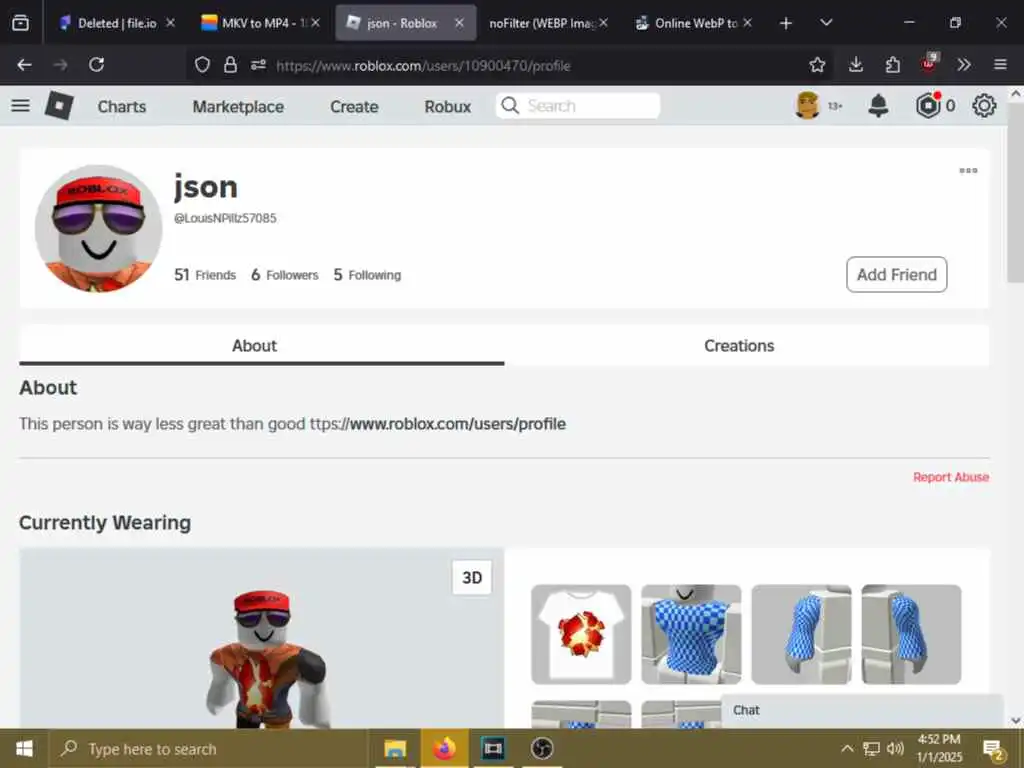Open the tracking protection shield icon

pos(202,65)
